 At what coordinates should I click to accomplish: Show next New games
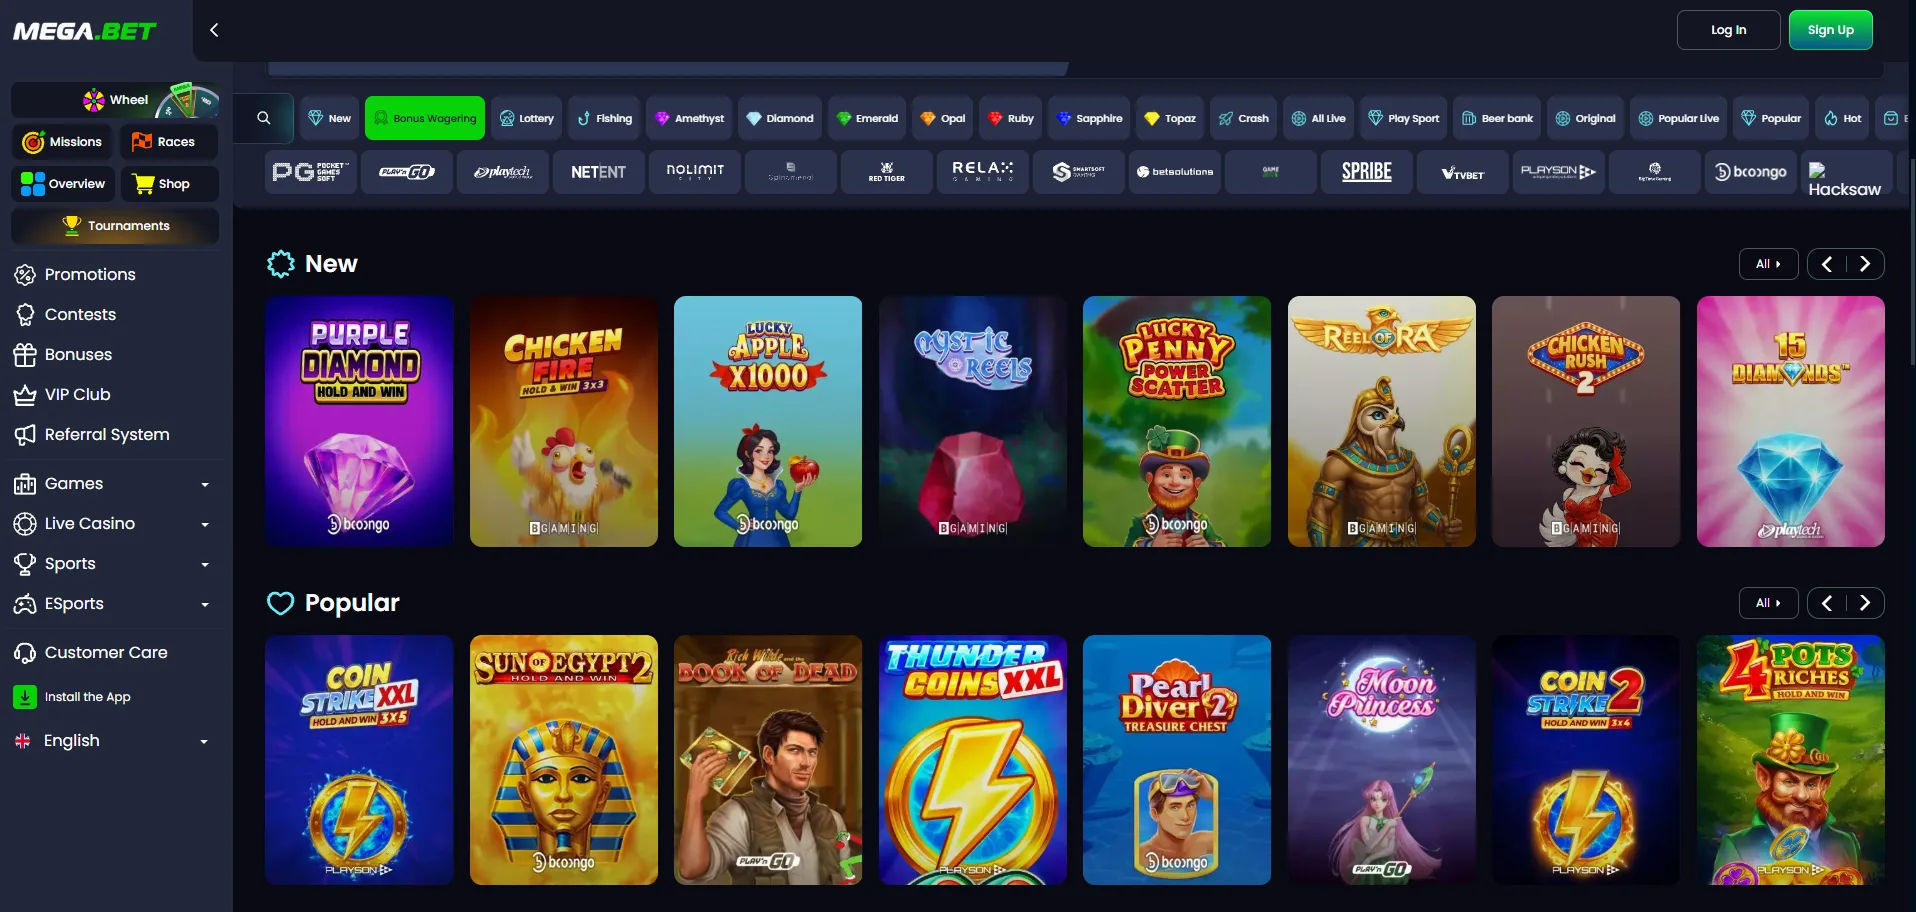(x=1864, y=264)
